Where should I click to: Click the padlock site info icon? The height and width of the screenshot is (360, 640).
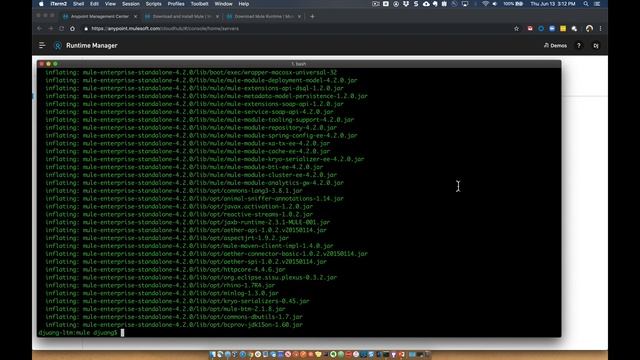86,29
